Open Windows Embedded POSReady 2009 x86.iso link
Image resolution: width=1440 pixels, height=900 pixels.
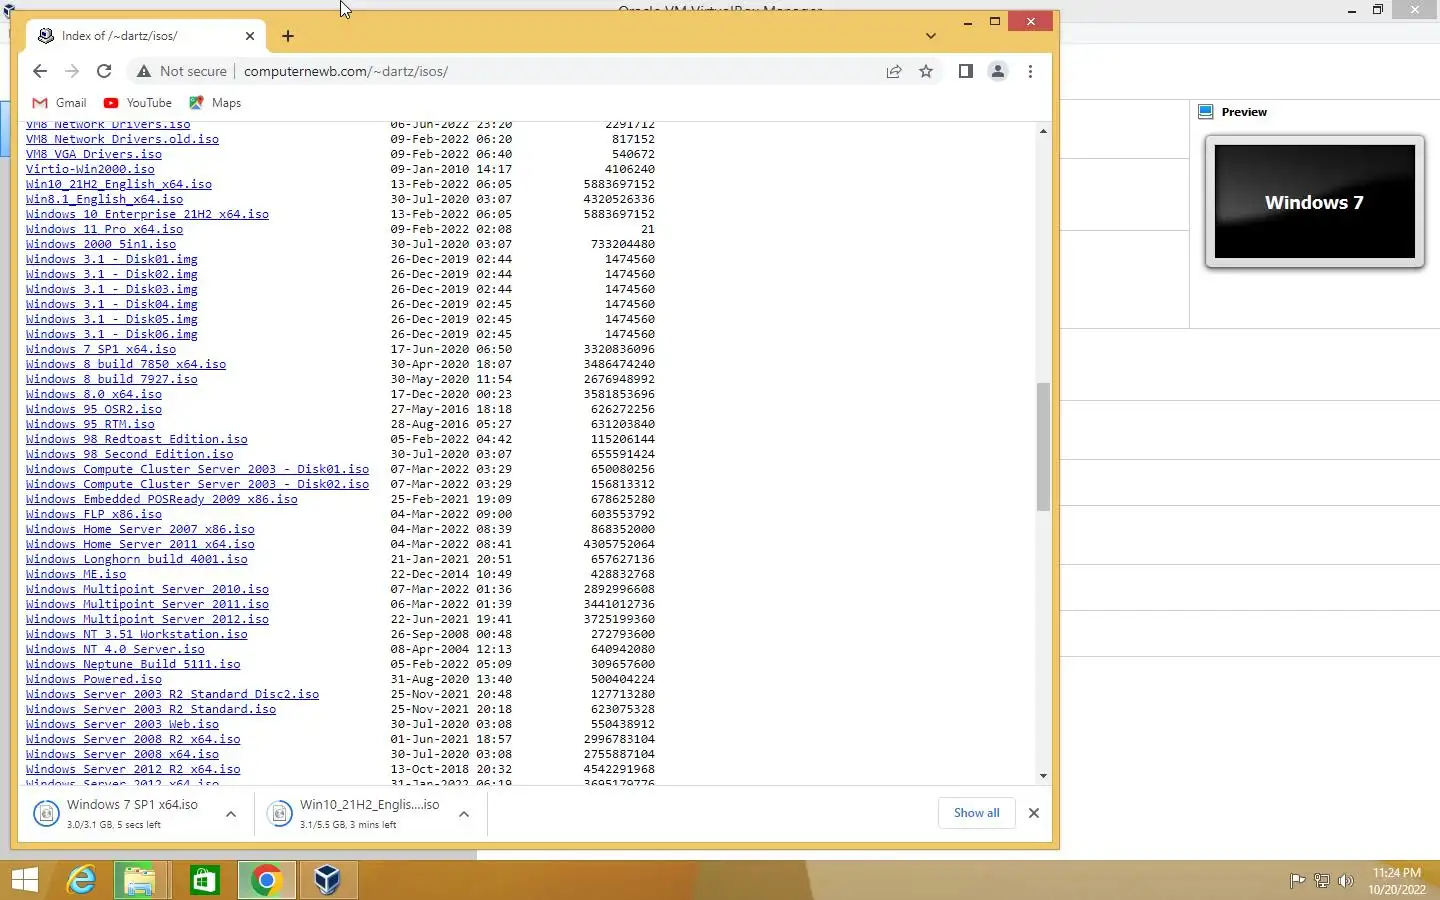(x=162, y=499)
